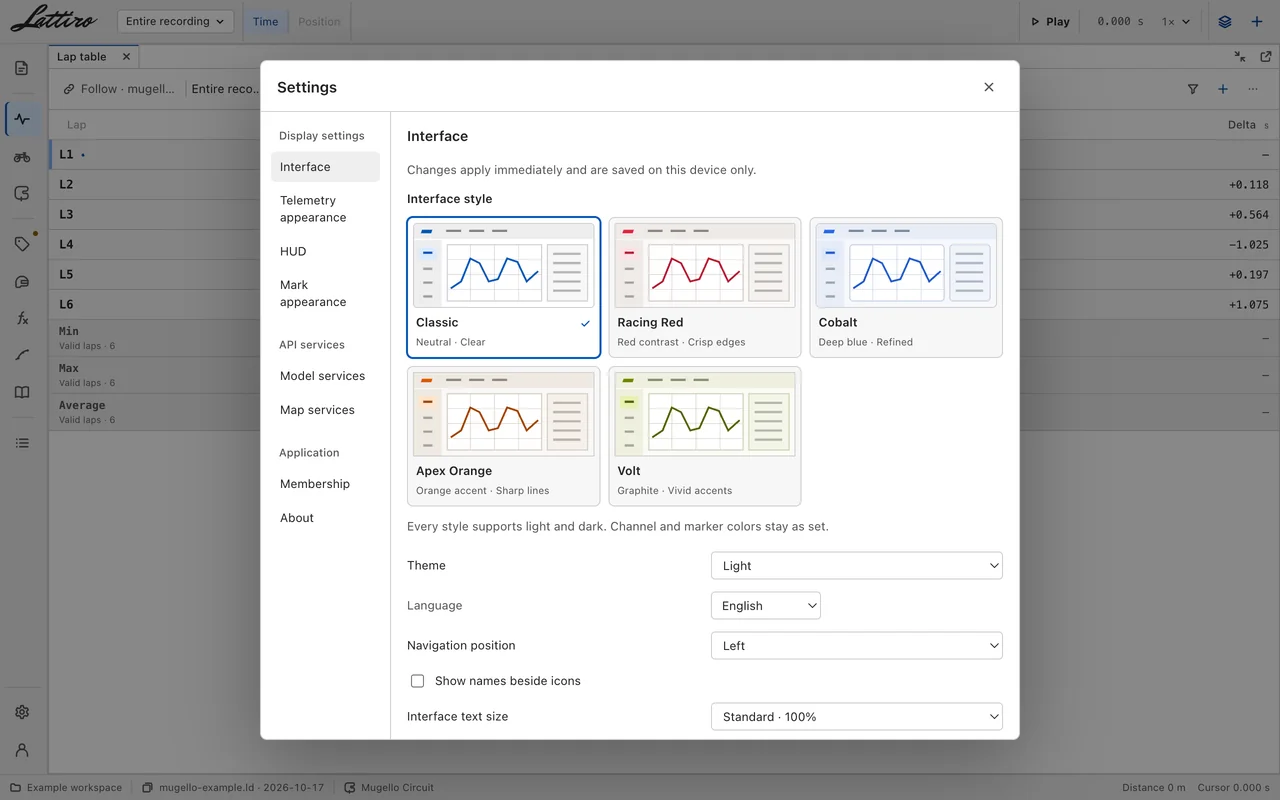Open the Language dropdown

(x=766, y=605)
